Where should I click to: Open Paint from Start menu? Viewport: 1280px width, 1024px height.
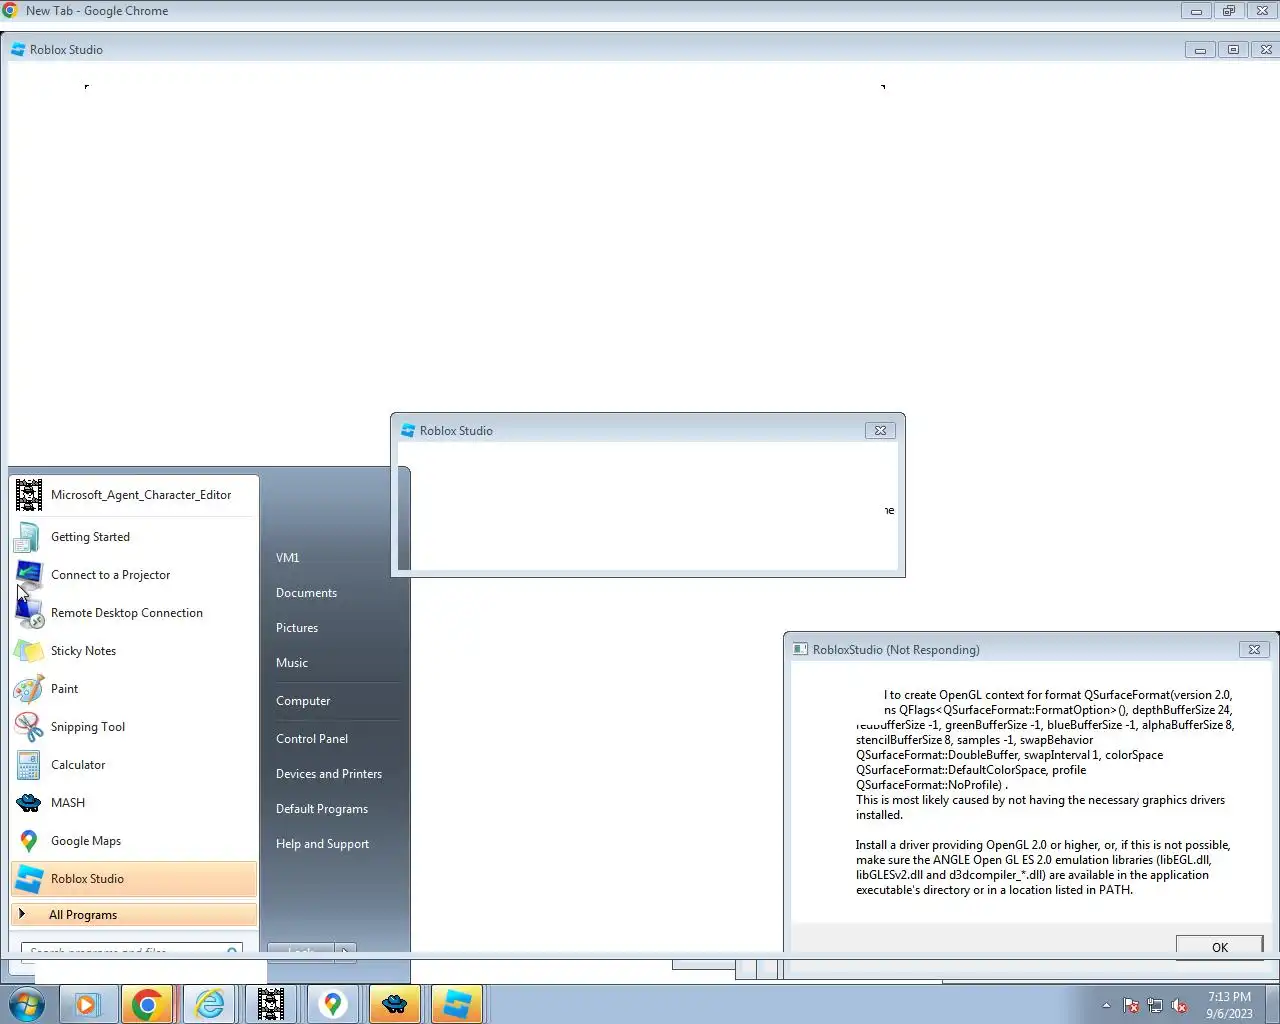pos(134,689)
